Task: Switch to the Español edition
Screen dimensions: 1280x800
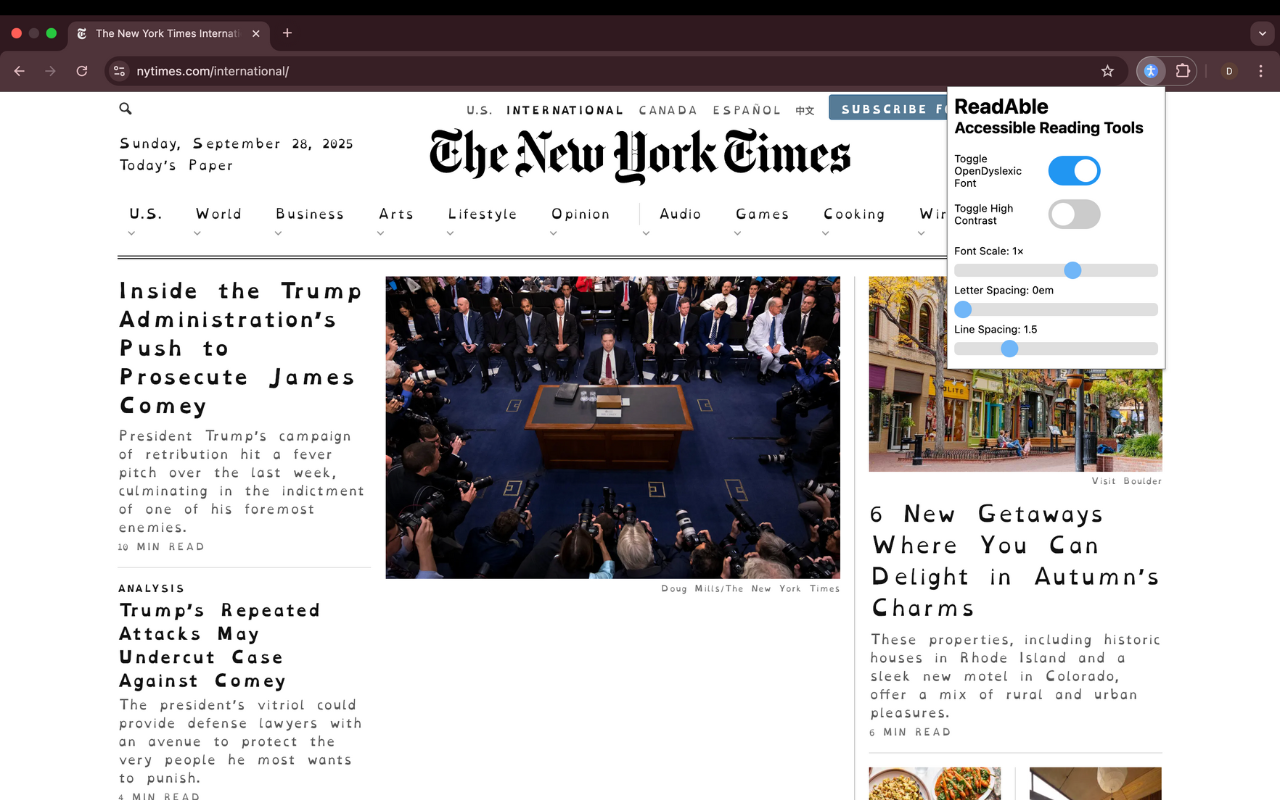Action: (x=746, y=110)
